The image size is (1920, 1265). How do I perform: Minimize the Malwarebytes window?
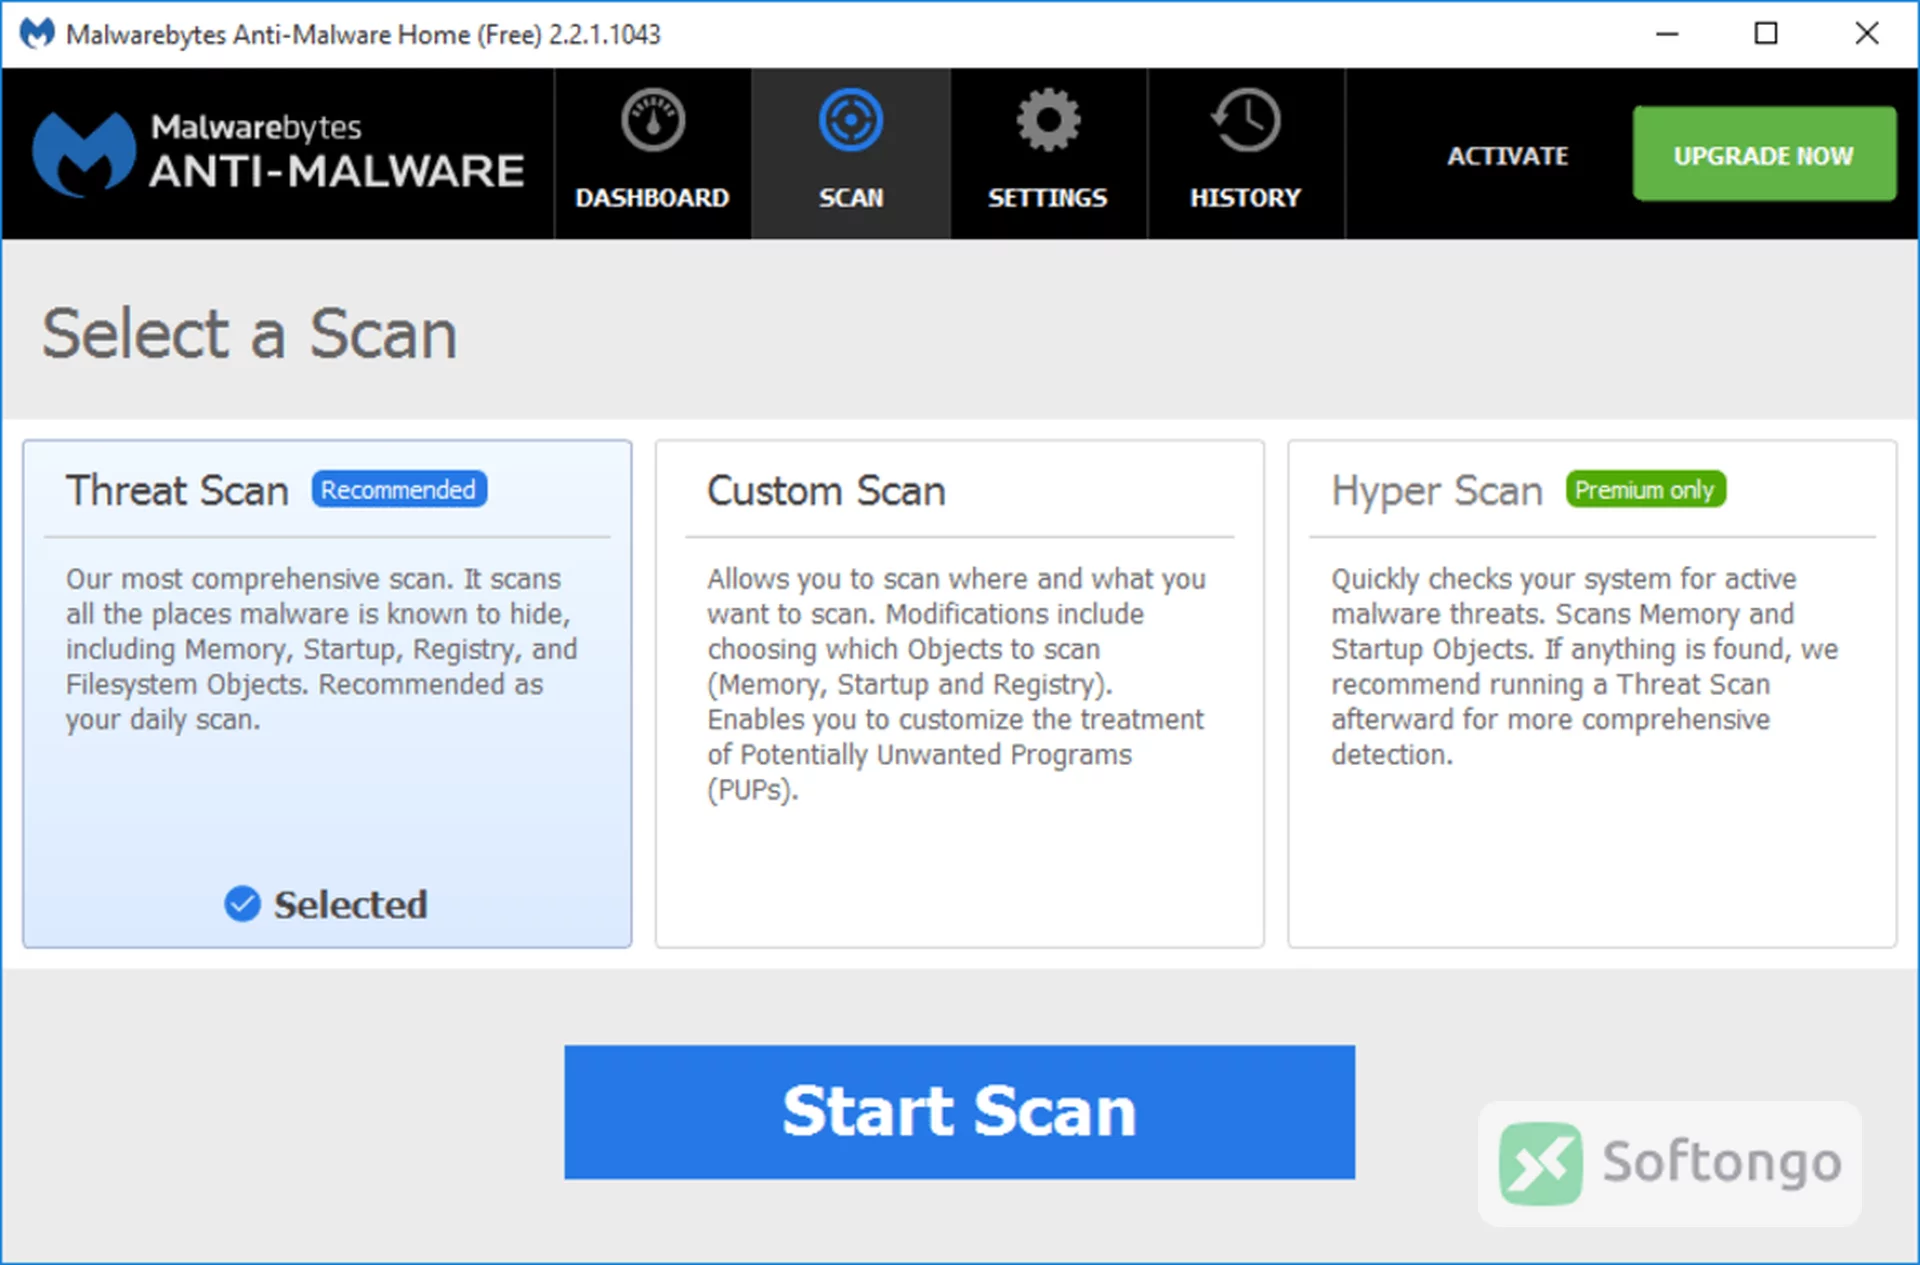point(1667,34)
